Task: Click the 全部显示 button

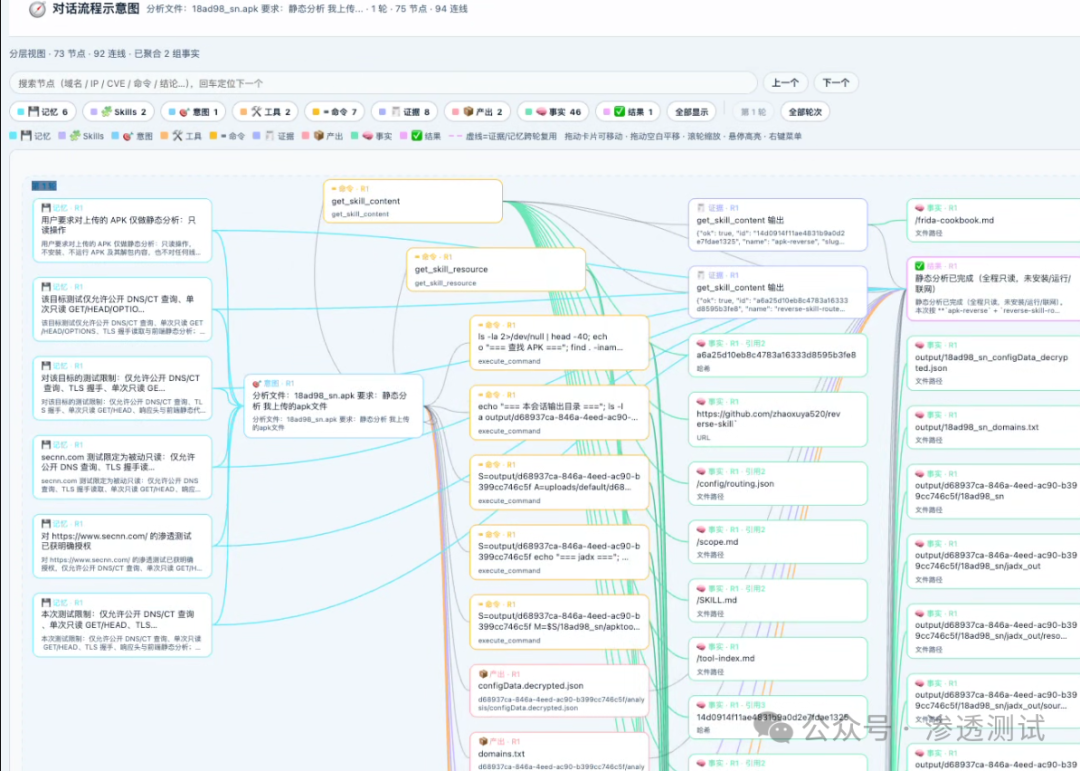Action: (x=691, y=112)
